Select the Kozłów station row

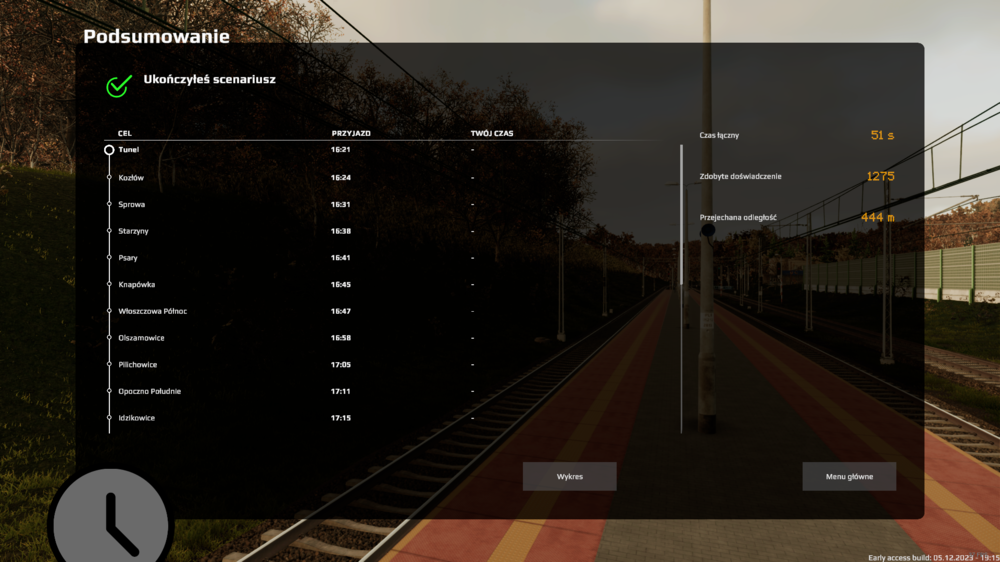point(131,178)
